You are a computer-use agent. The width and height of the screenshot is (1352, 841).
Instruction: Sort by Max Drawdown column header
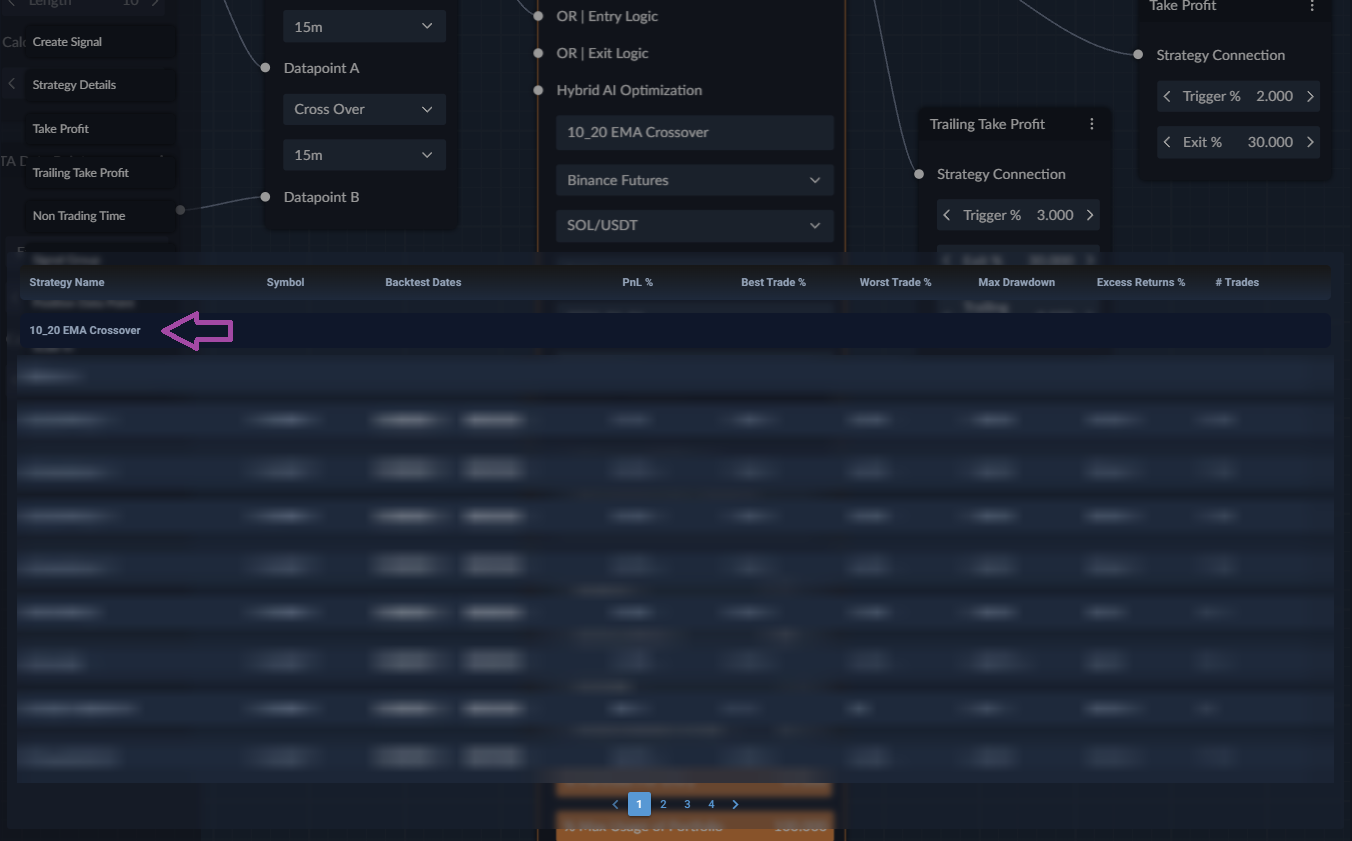pyautogui.click(x=1016, y=282)
